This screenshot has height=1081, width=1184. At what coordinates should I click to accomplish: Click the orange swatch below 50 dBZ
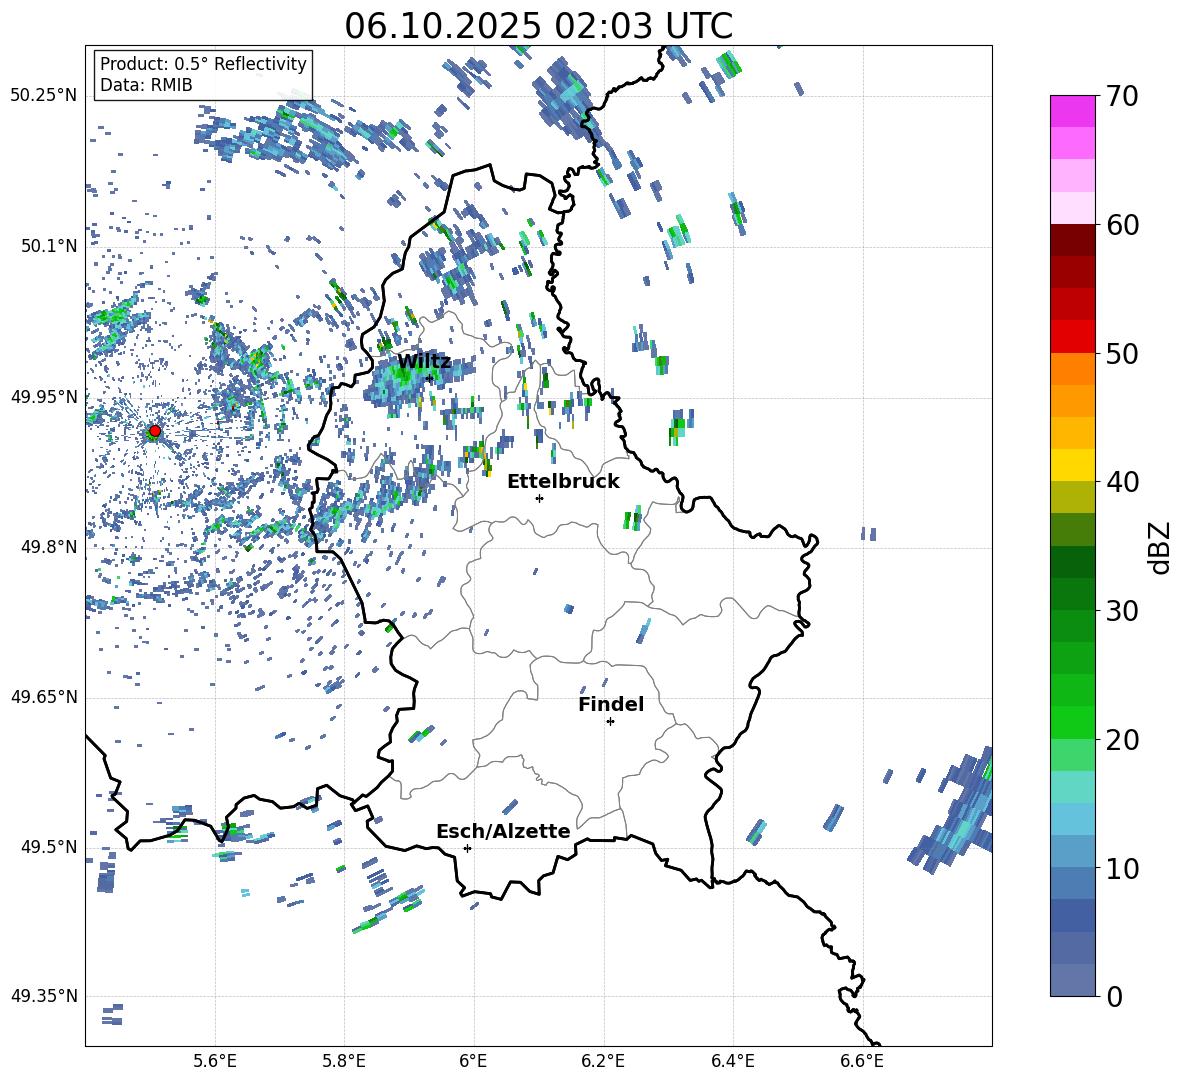(1072, 369)
